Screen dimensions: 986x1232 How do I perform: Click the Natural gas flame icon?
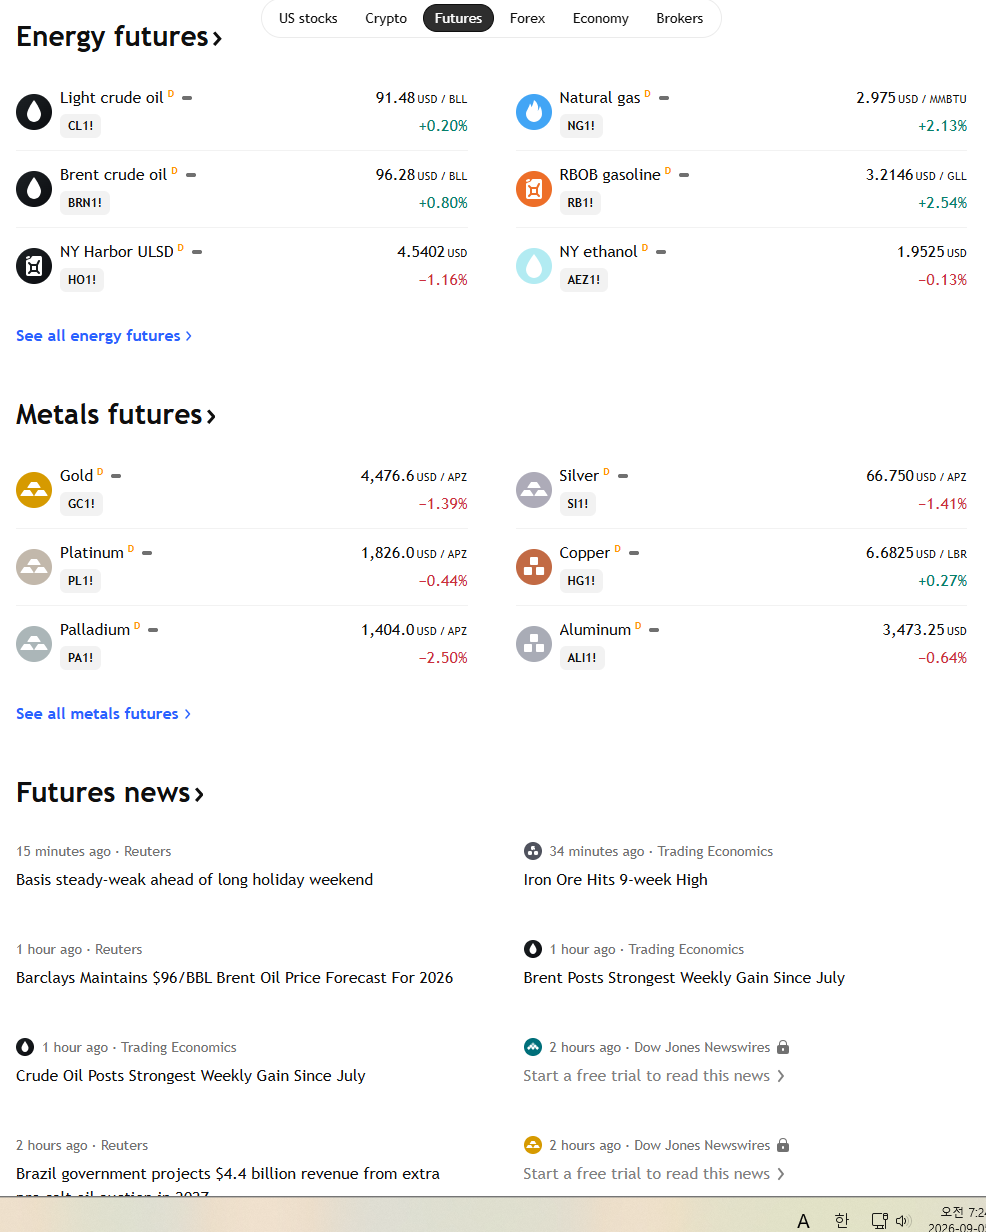534,112
